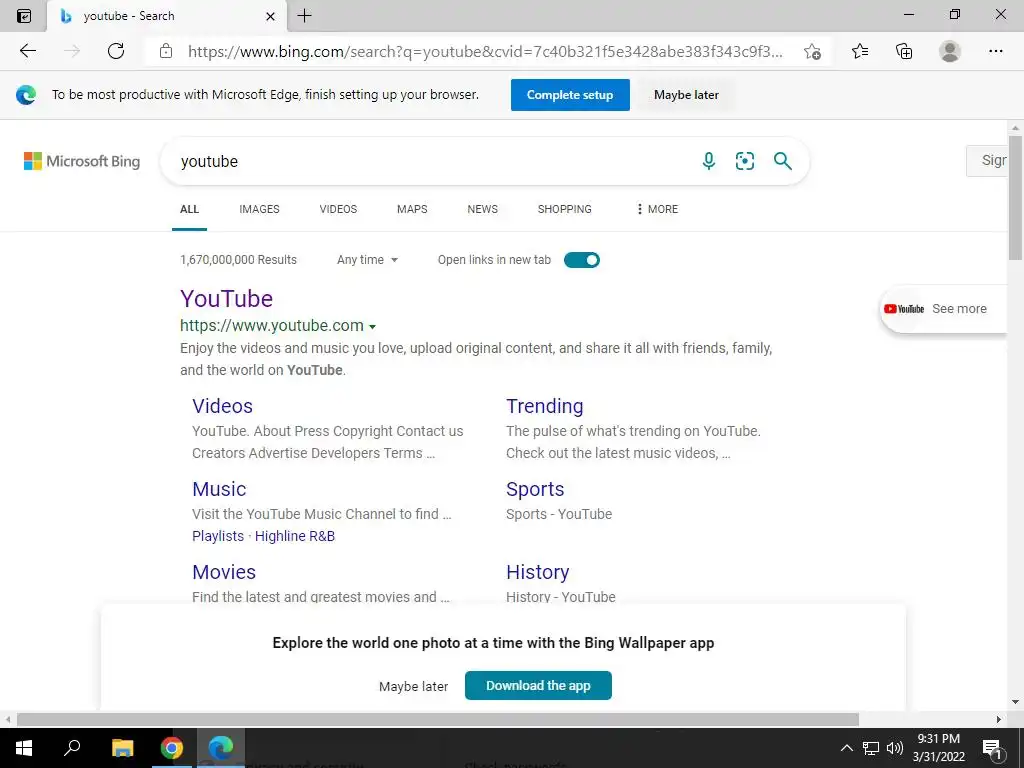
Task: Click the horizontal scrollbar thumb
Action: pos(438,719)
